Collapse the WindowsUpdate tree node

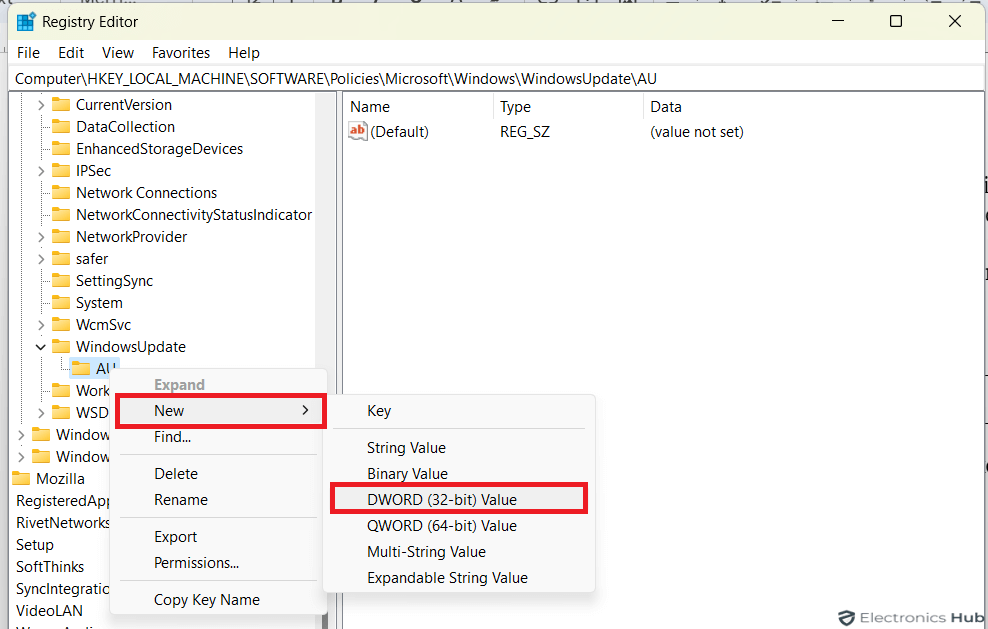tap(41, 347)
